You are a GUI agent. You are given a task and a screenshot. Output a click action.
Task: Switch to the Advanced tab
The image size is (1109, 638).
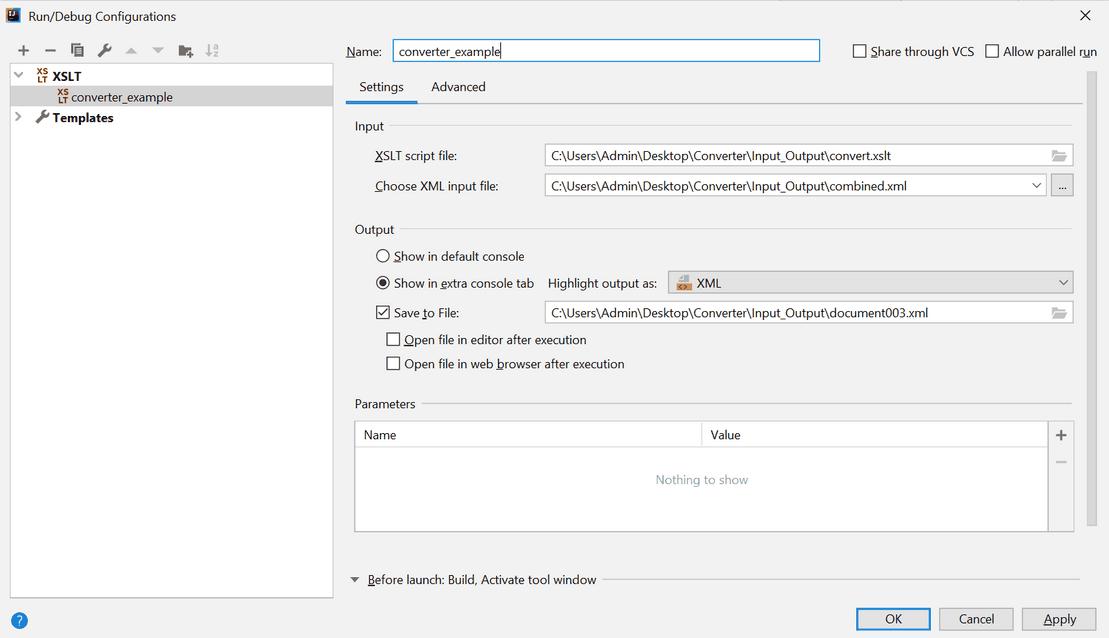458,87
